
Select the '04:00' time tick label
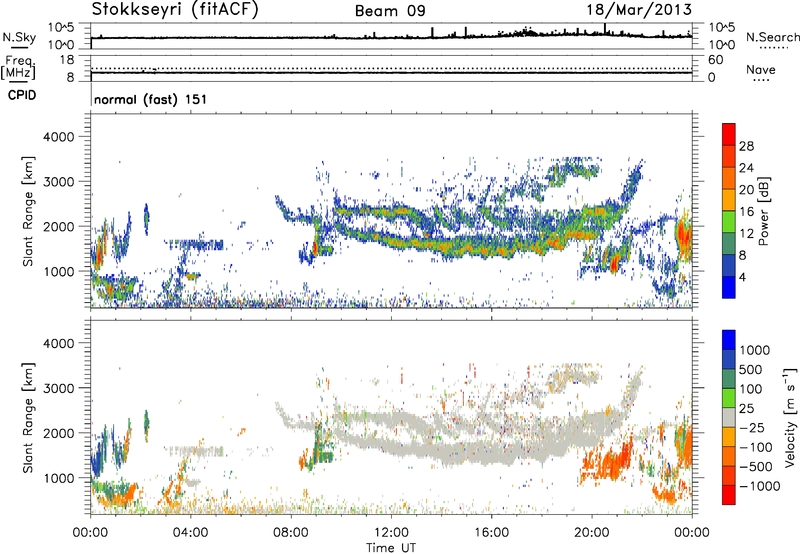[190, 533]
